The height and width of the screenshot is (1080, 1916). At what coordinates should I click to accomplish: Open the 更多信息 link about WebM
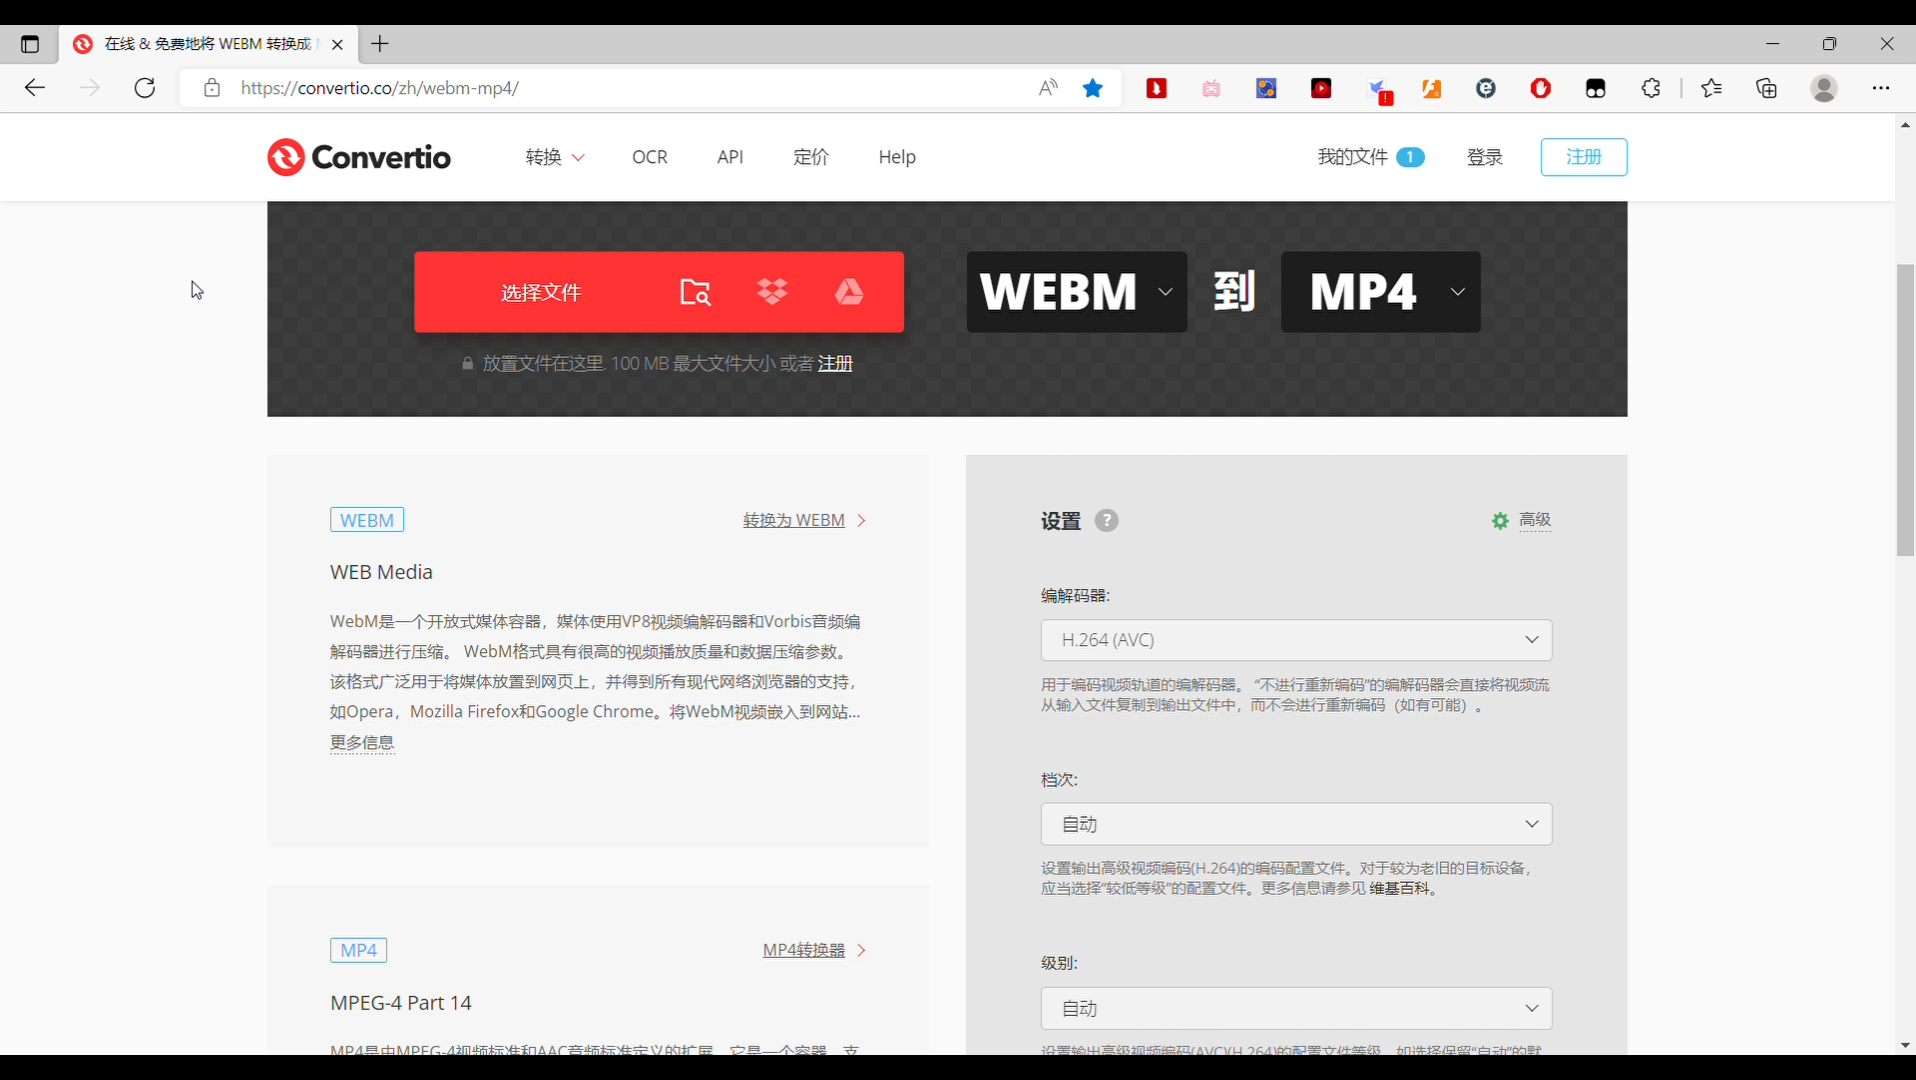tap(362, 742)
